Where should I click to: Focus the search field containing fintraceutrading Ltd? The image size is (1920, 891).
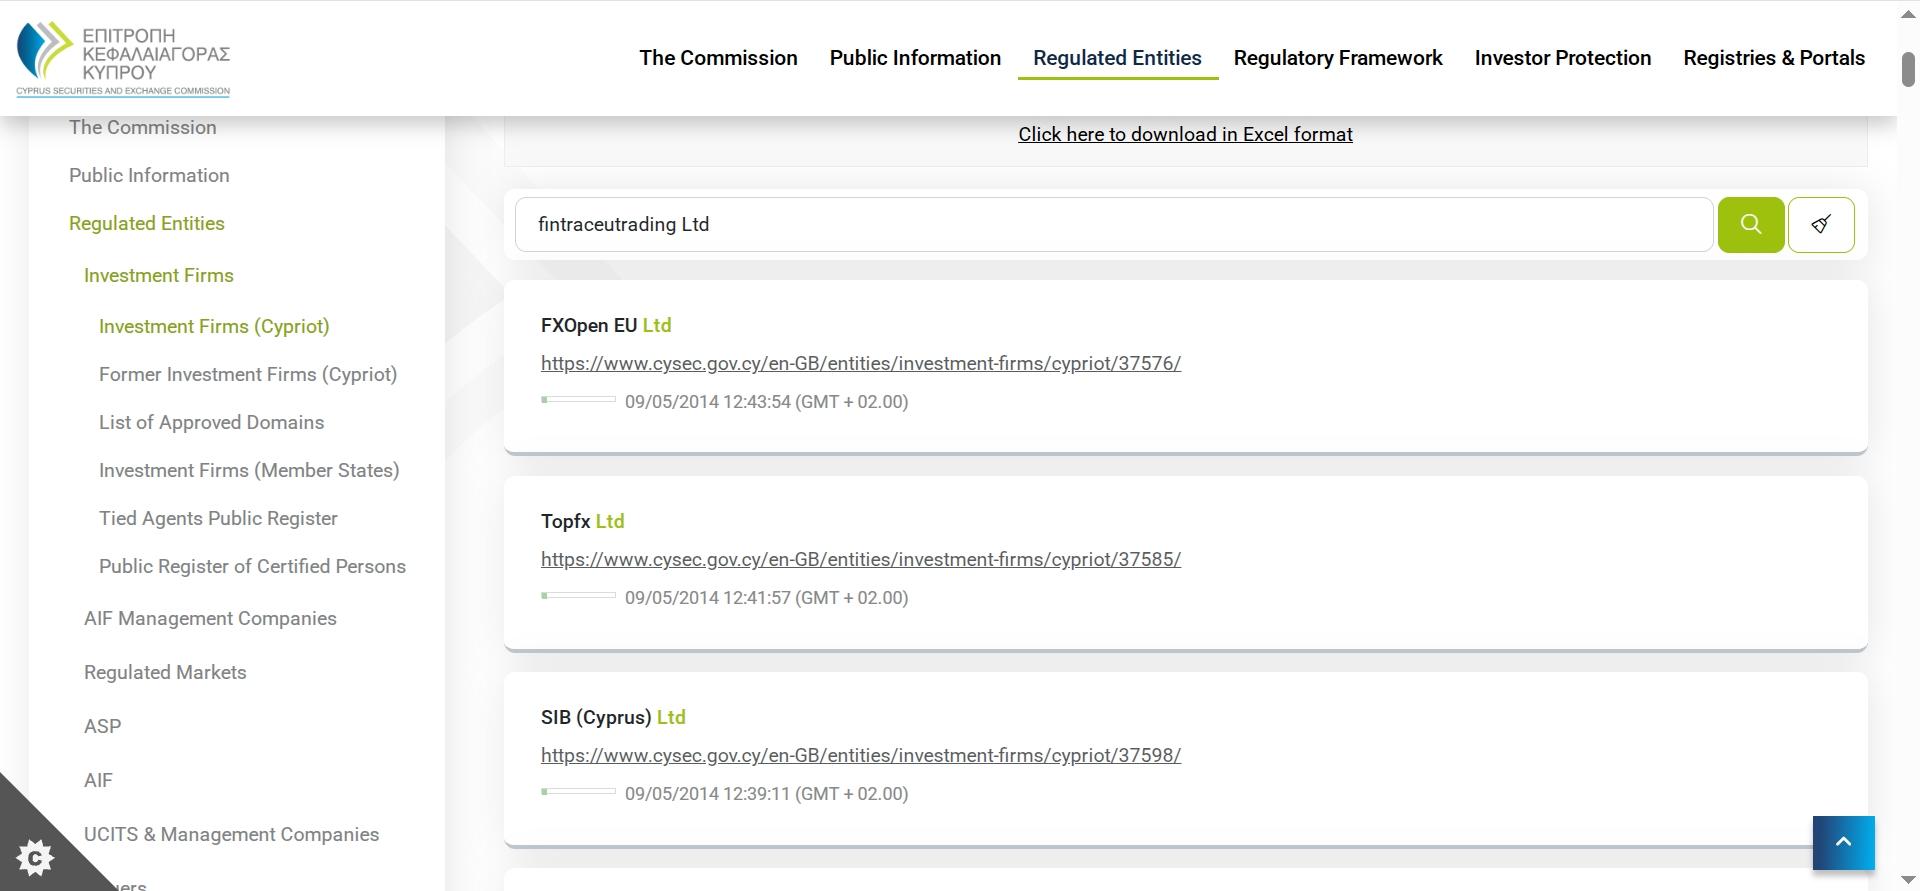tap(1114, 225)
